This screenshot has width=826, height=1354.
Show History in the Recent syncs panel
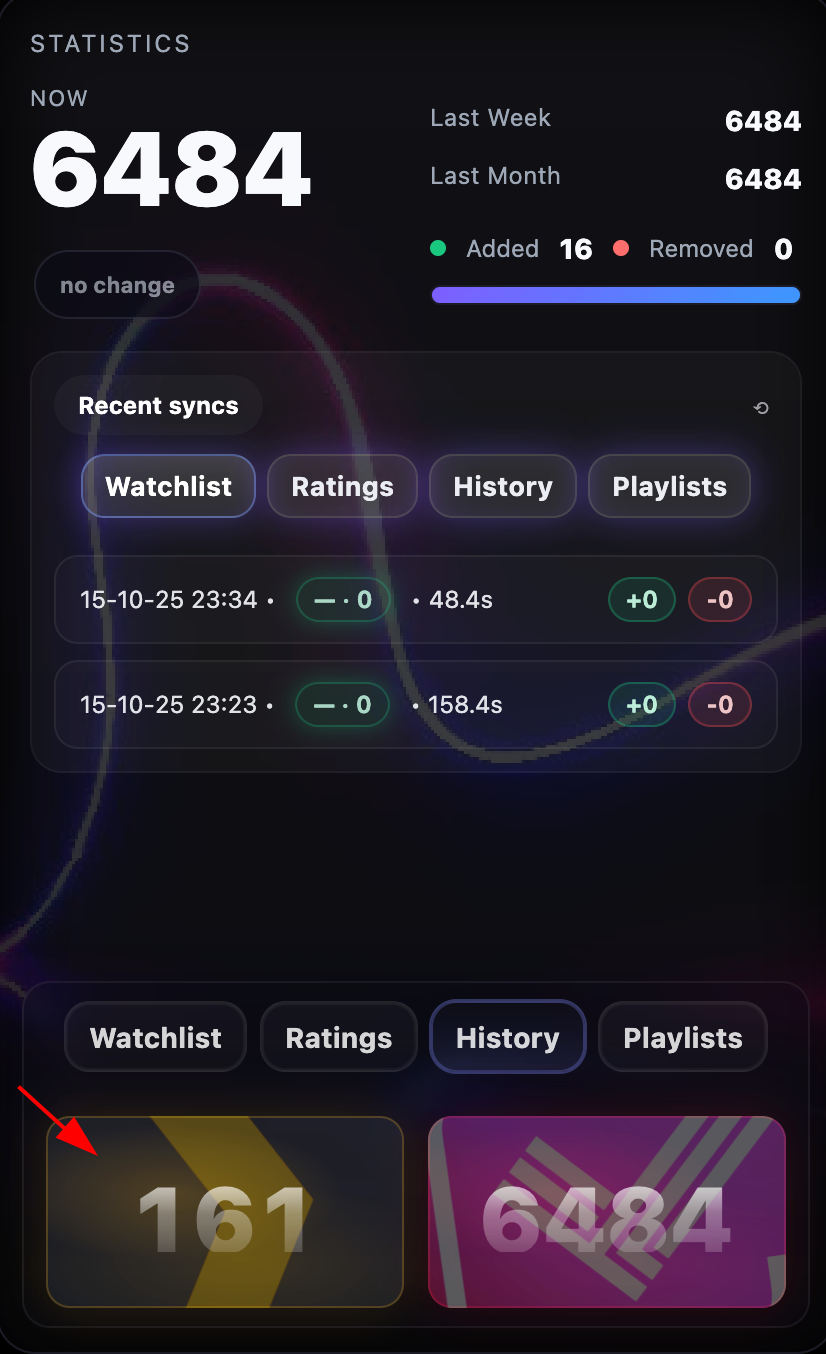point(503,487)
